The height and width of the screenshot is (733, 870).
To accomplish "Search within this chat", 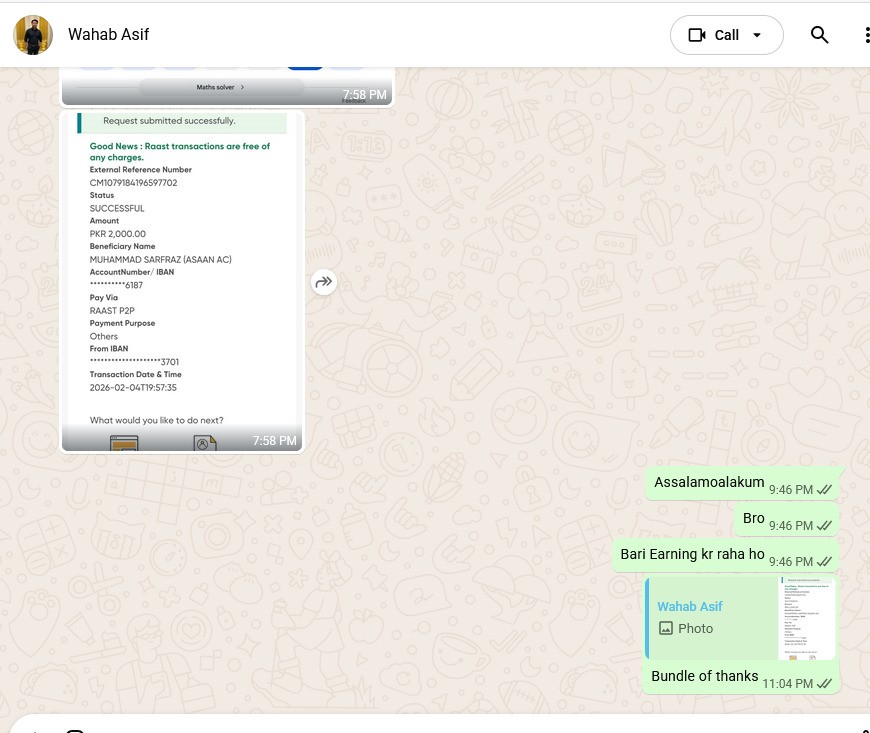I will [820, 35].
